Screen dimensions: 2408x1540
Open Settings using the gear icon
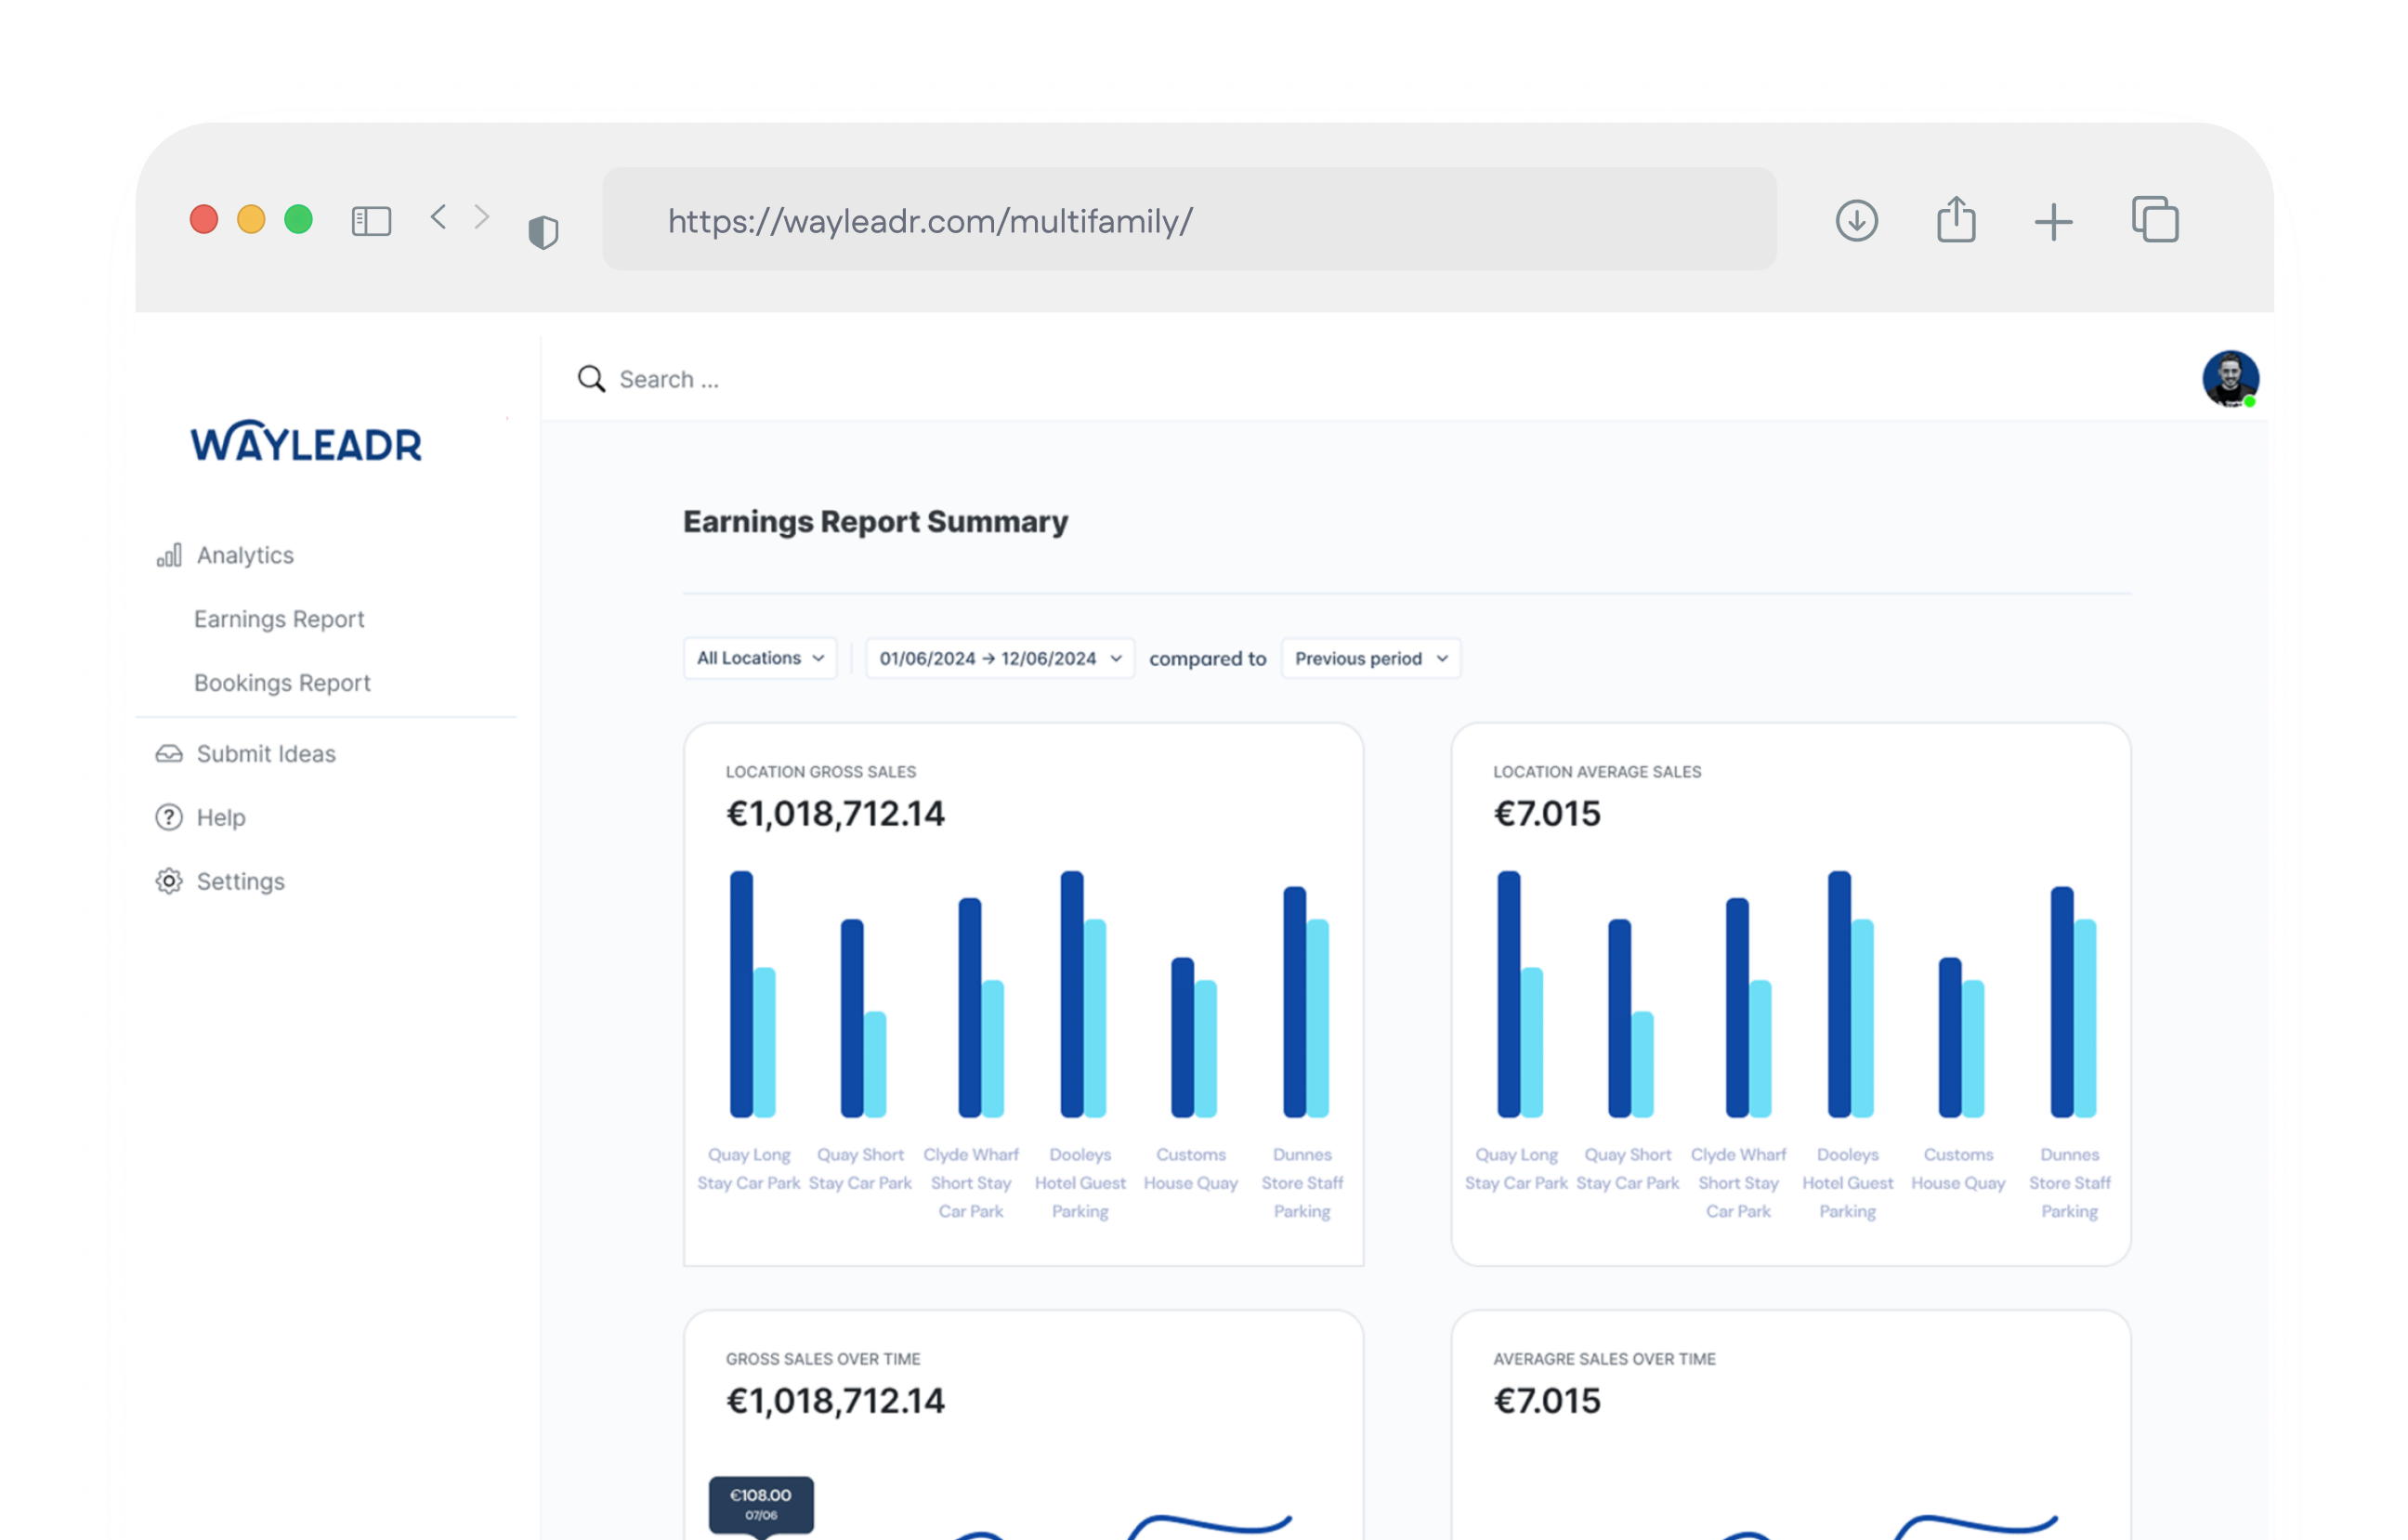pyautogui.click(x=170, y=881)
